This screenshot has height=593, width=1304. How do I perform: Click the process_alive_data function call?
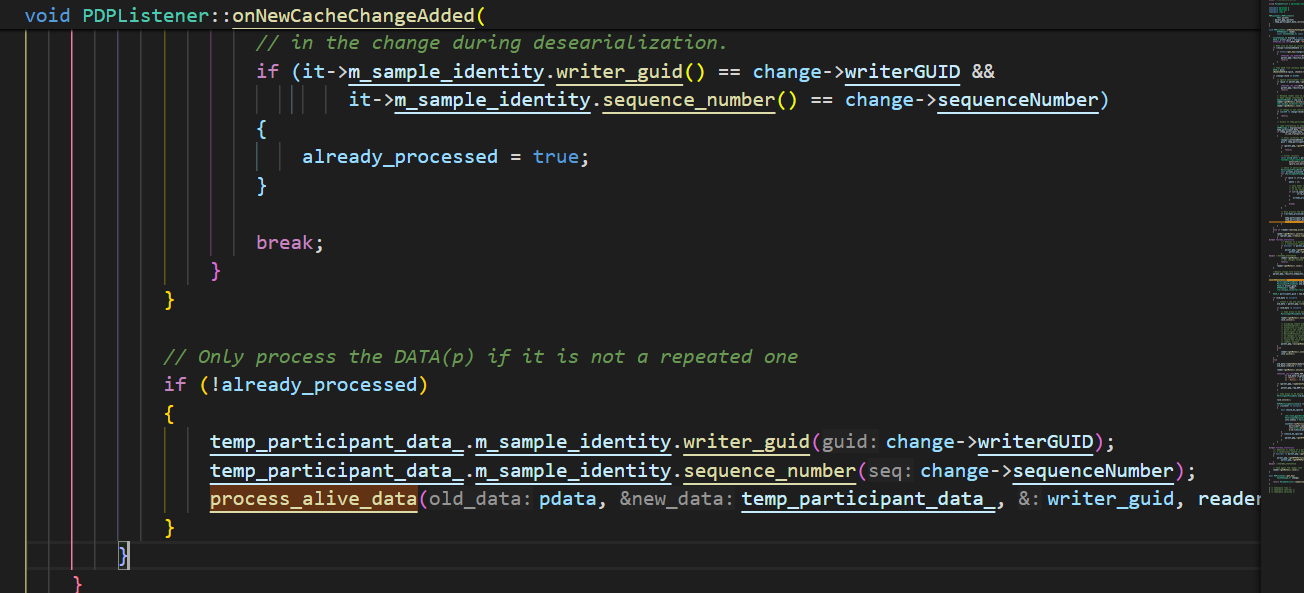click(x=313, y=499)
